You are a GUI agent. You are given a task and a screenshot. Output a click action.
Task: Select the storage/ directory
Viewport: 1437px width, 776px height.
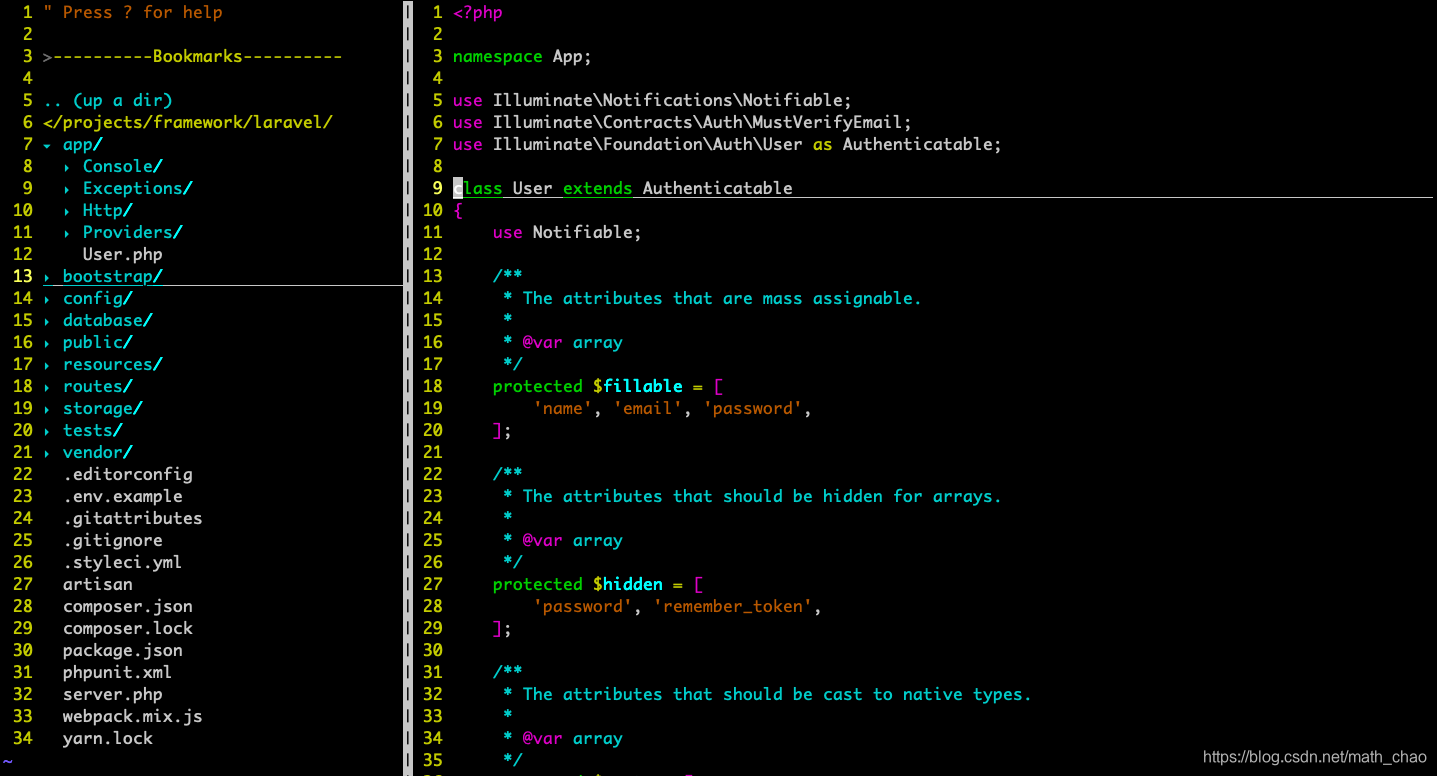103,409
